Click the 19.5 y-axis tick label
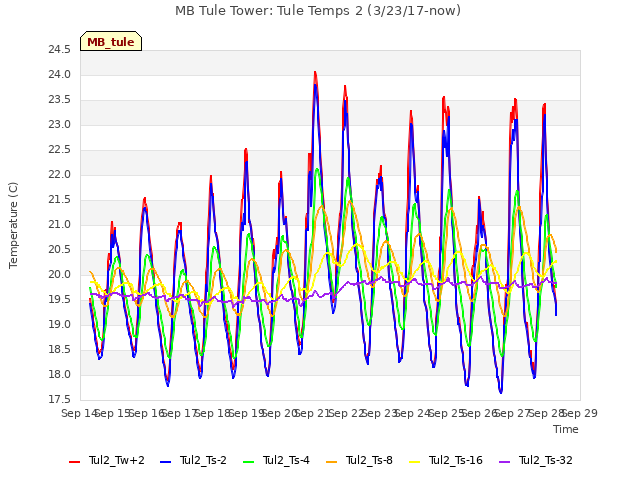This screenshot has width=640, height=480. click(60, 300)
